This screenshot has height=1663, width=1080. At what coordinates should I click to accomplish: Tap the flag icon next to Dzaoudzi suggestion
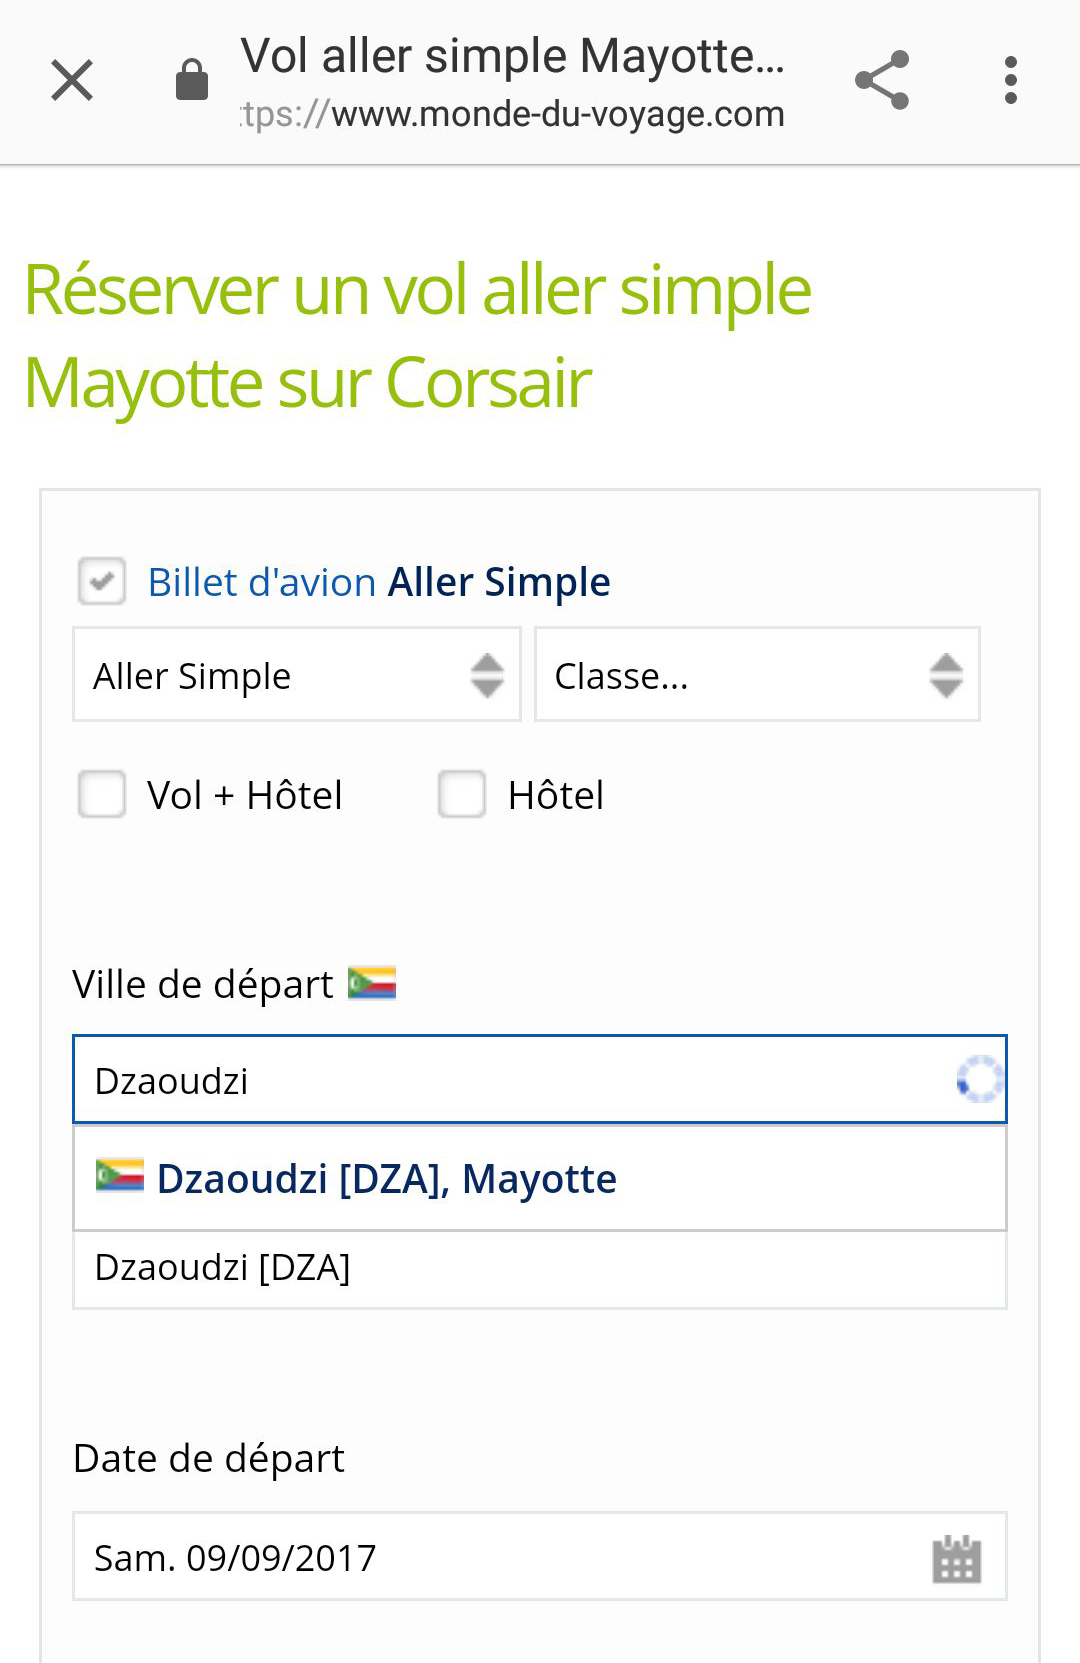(x=119, y=1177)
